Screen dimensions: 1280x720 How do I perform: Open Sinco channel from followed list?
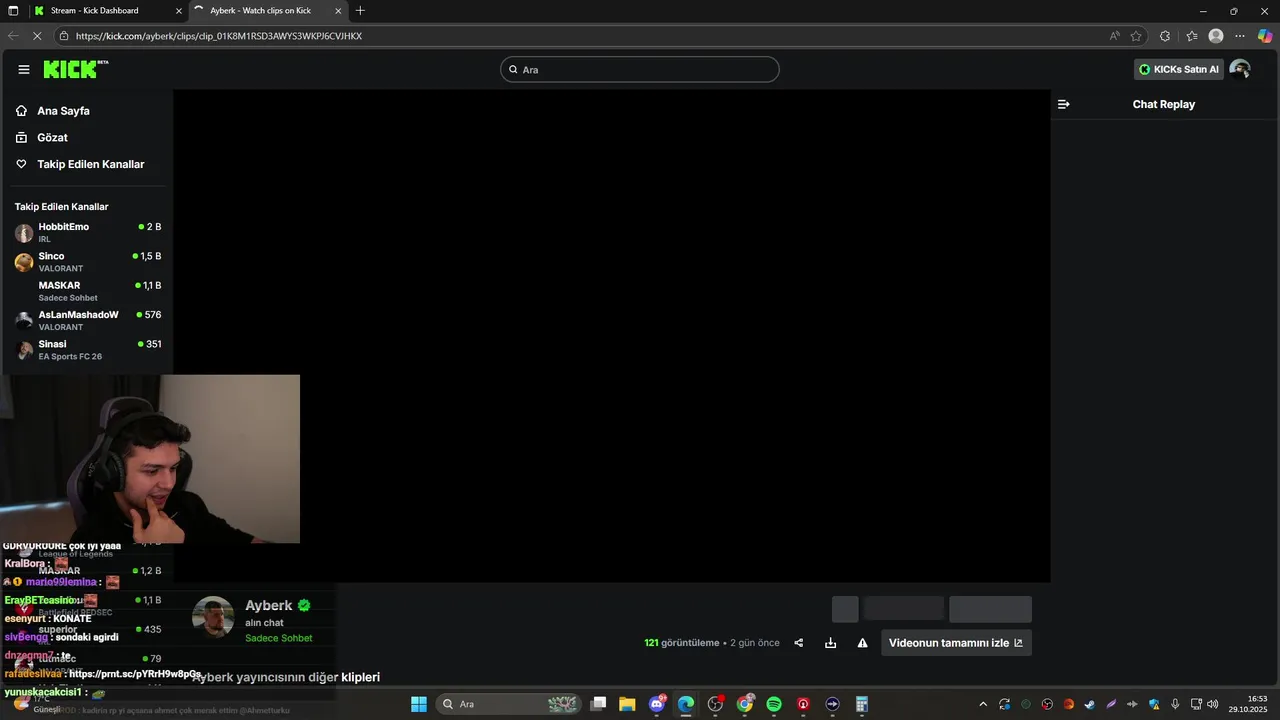88,262
